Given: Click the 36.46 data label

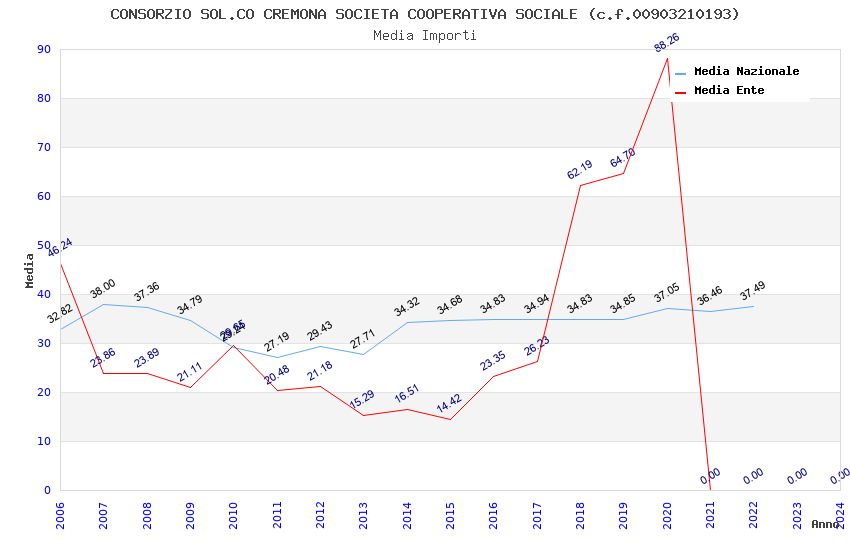Looking at the screenshot, I should point(710,296).
